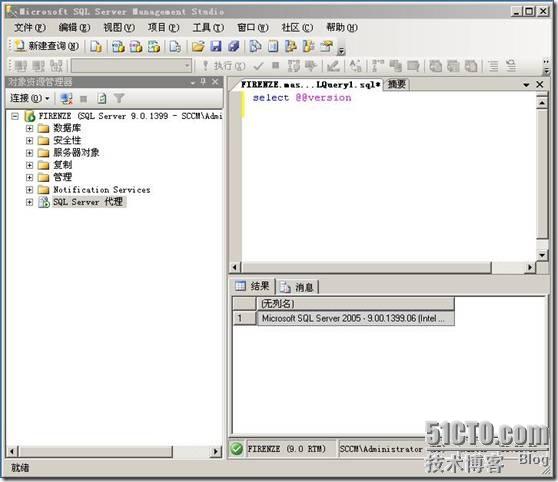The image size is (558, 482).
Task: Expand the 安全性 folder
Action: [30, 141]
